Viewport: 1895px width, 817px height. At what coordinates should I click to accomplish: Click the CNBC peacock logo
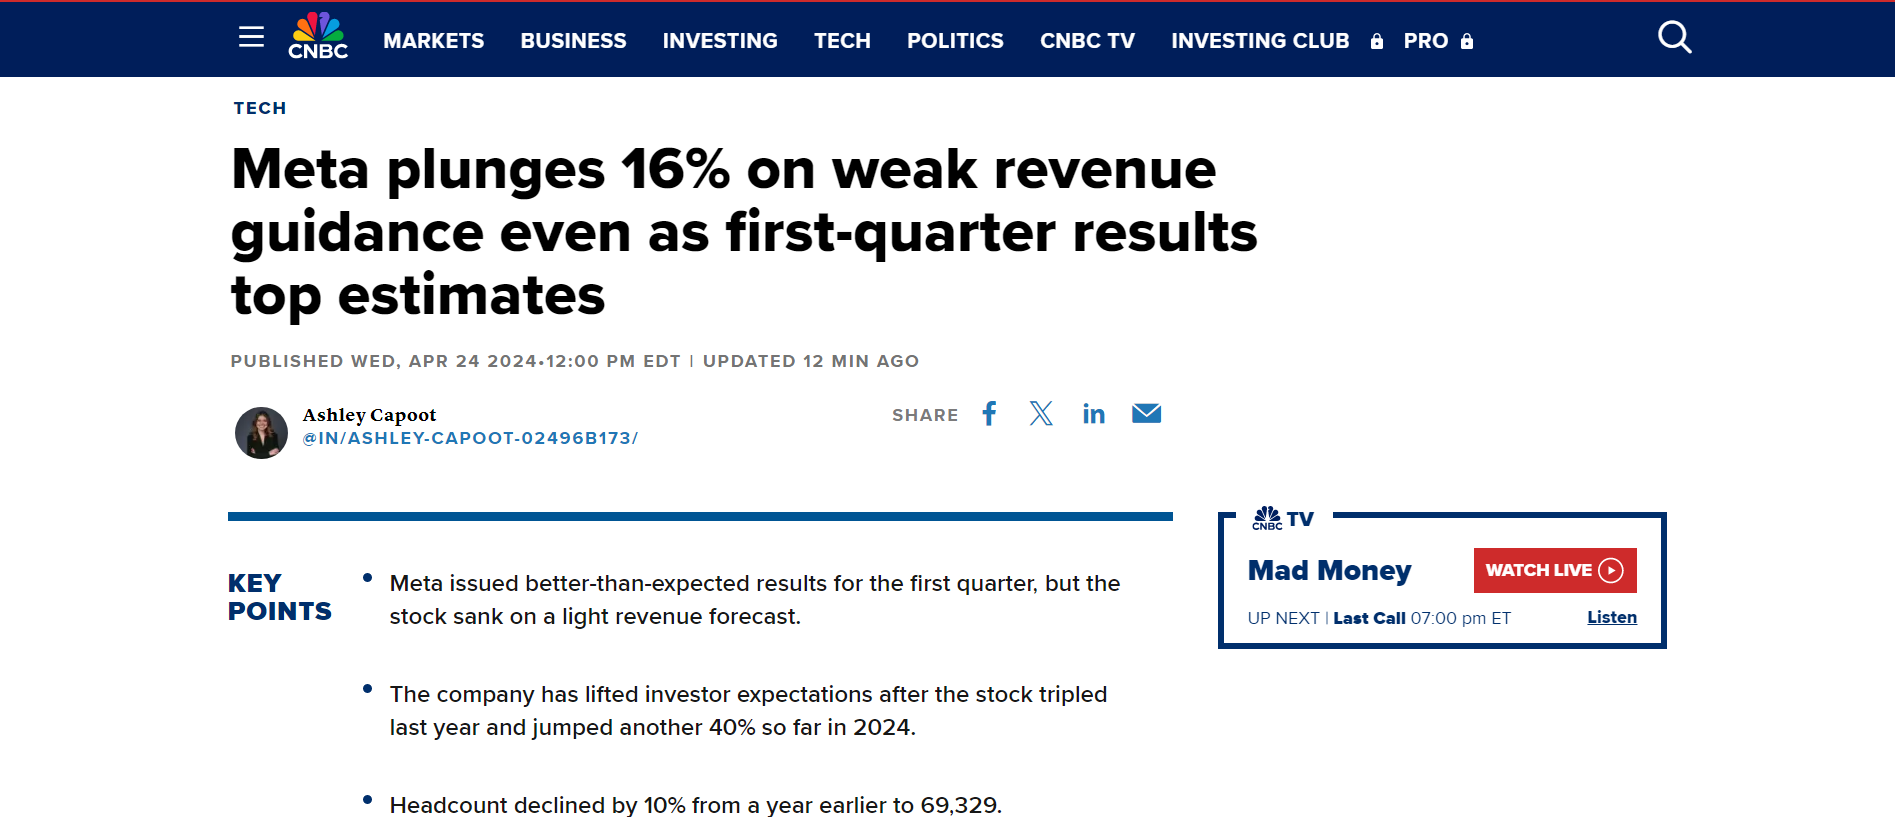[x=318, y=37]
